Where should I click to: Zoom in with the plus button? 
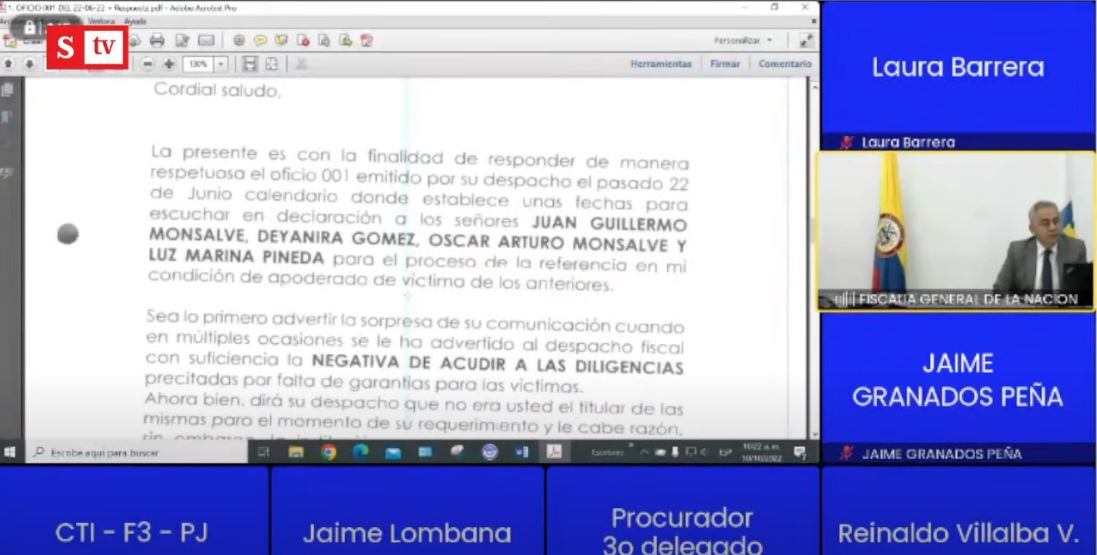169,64
